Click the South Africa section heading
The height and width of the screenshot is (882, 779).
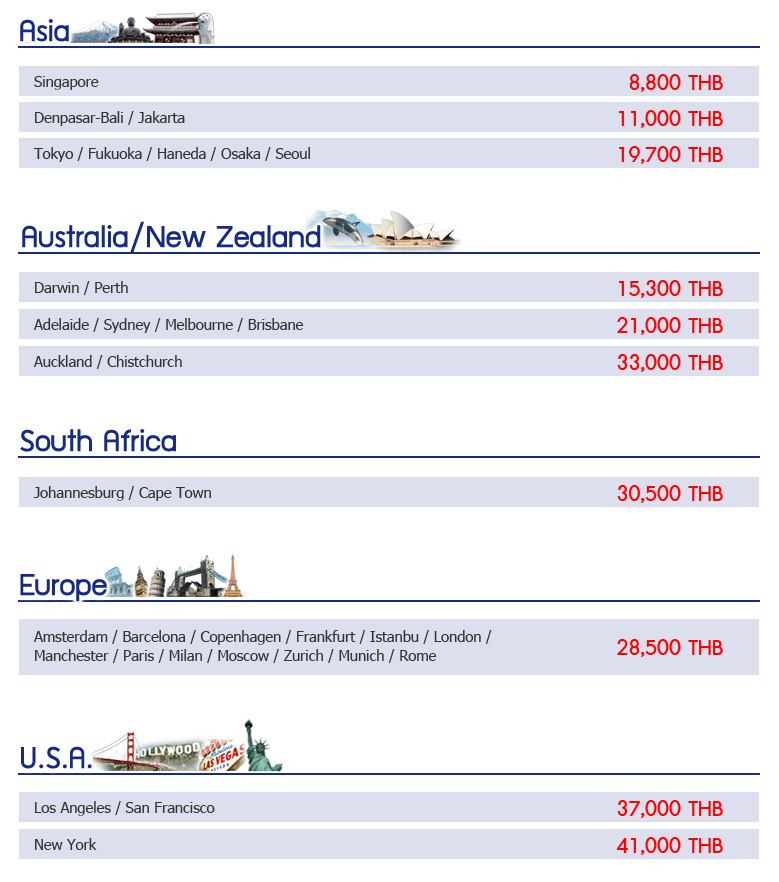pos(98,441)
